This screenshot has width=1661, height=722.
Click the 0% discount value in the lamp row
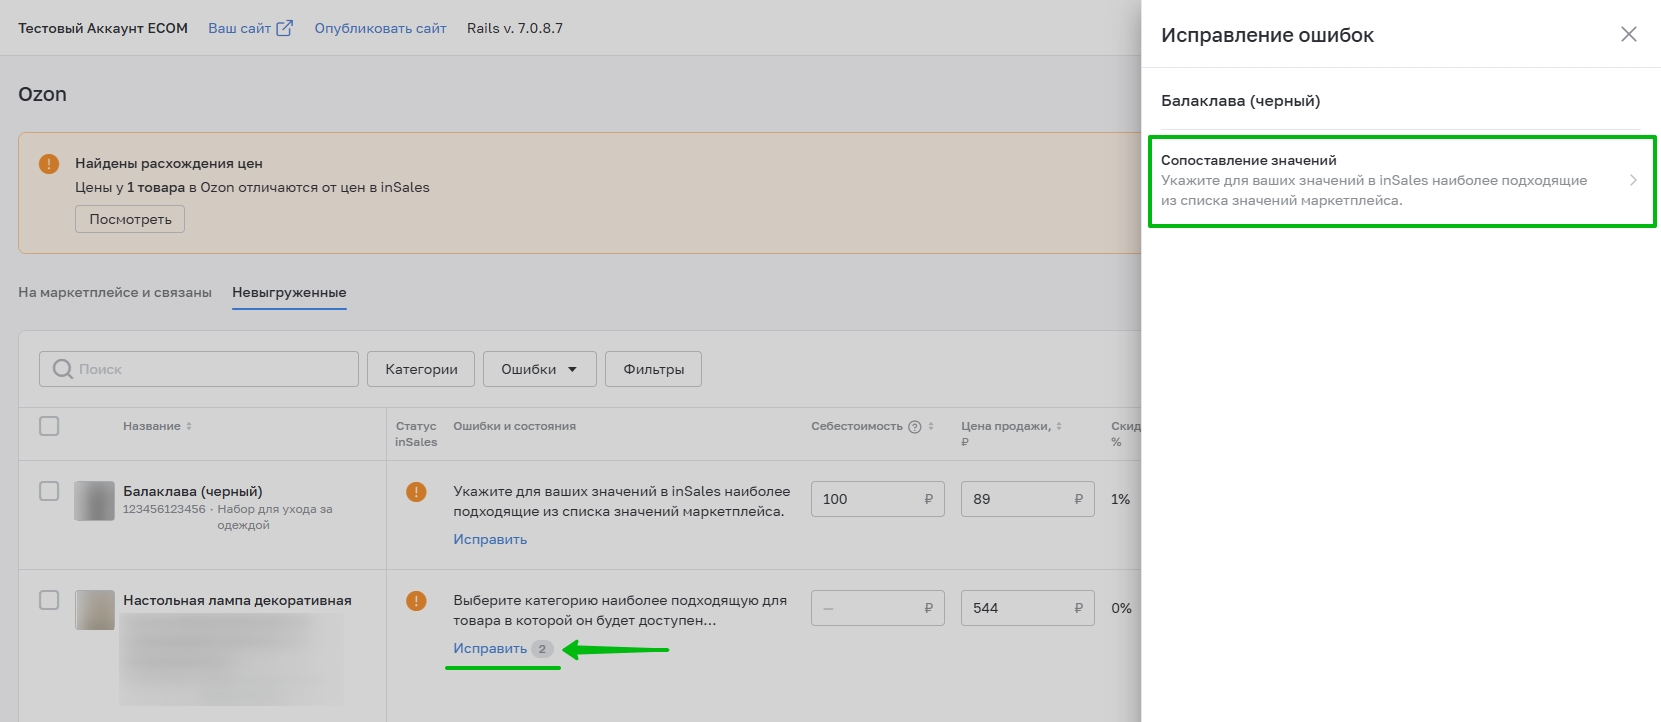click(x=1122, y=608)
